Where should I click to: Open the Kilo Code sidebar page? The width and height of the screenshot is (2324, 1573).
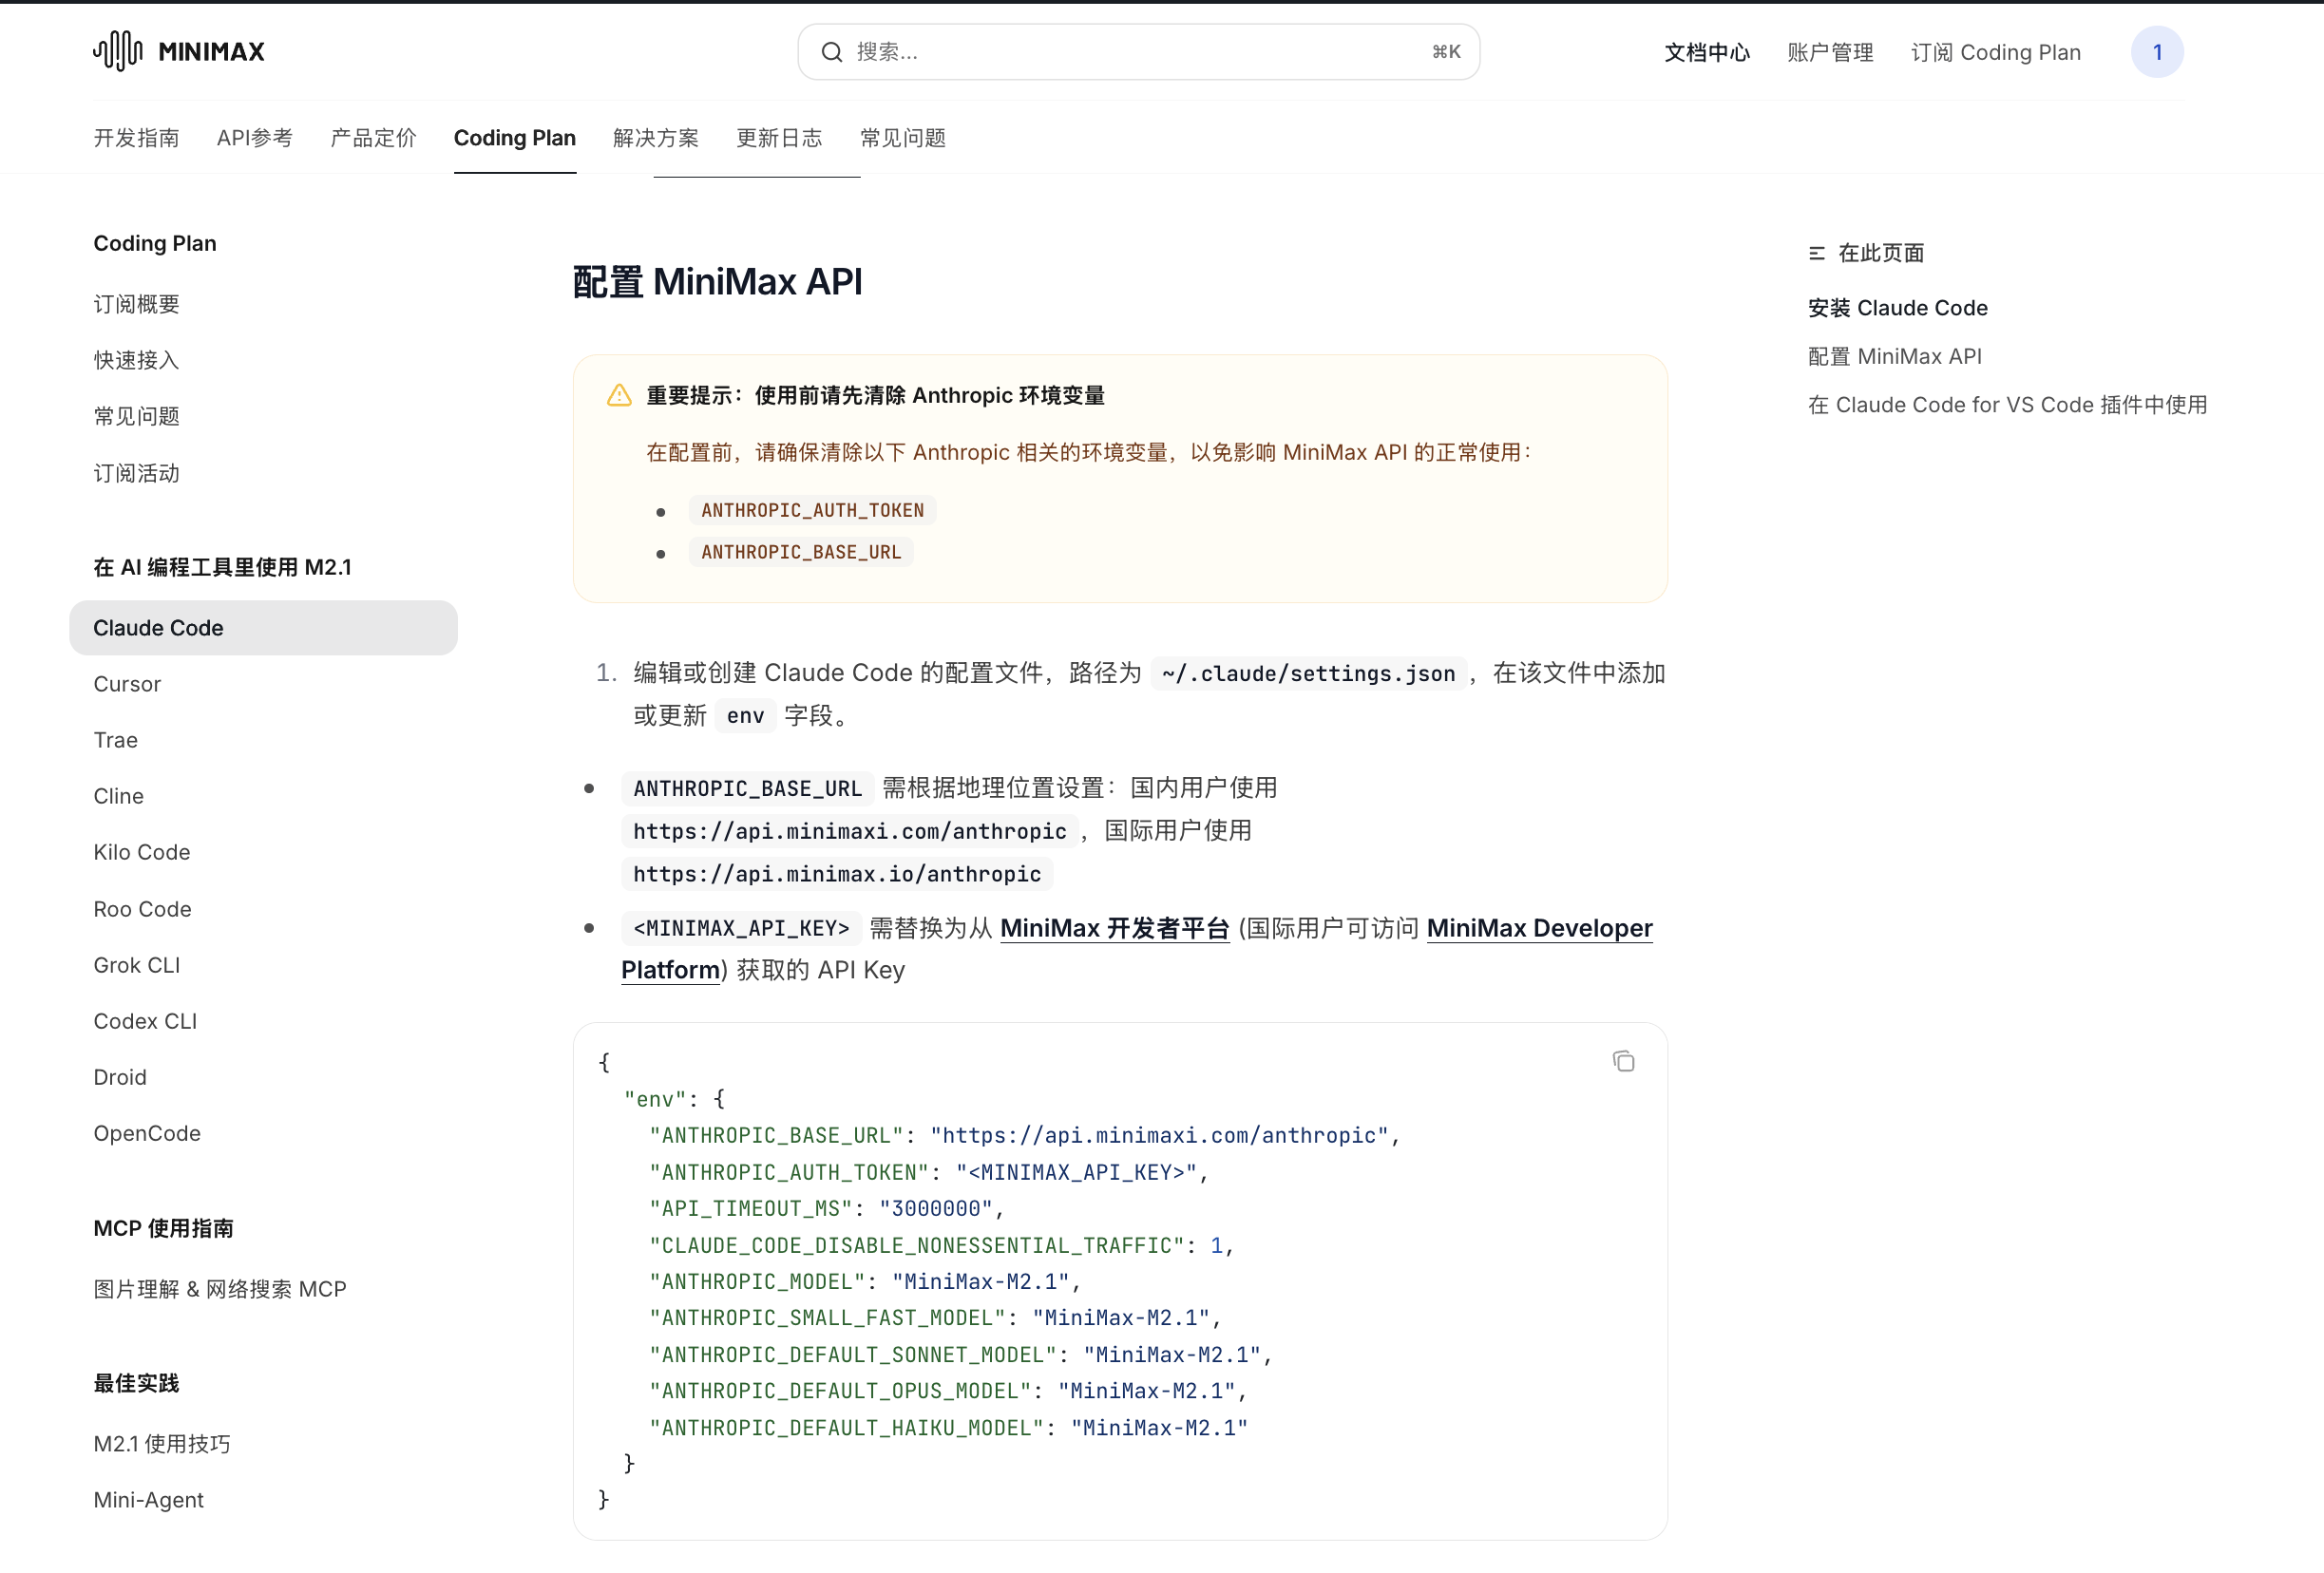pyautogui.click(x=141, y=852)
